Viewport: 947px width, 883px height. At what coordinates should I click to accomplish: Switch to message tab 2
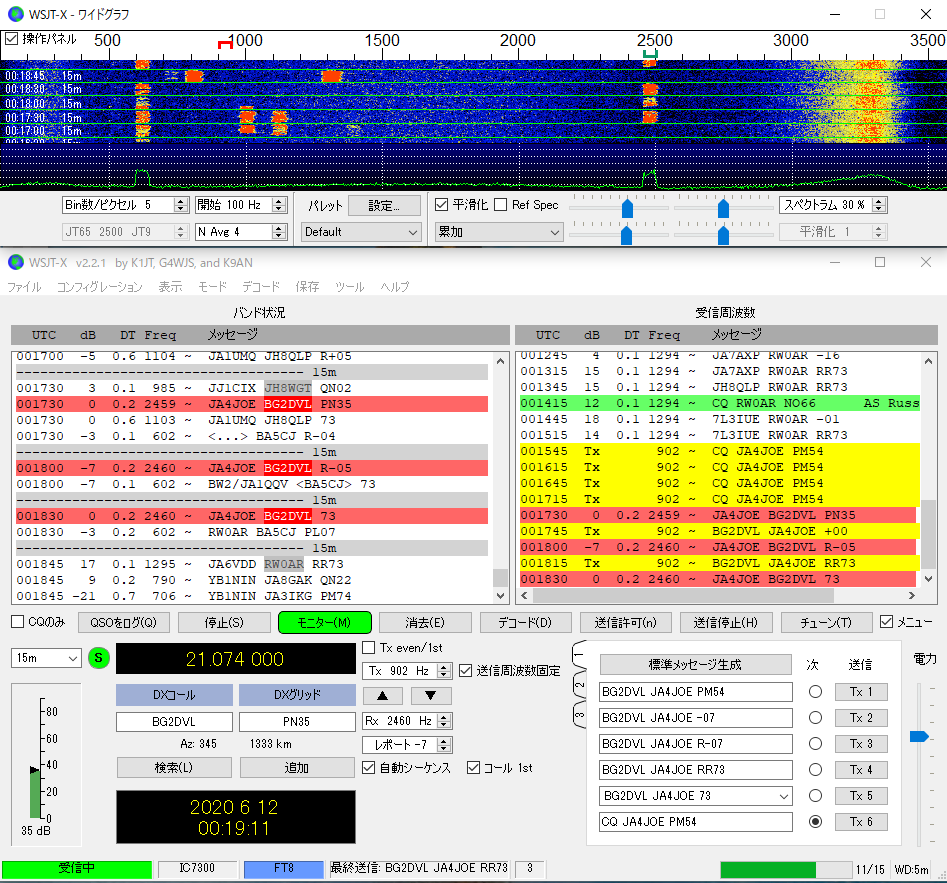[579, 686]
